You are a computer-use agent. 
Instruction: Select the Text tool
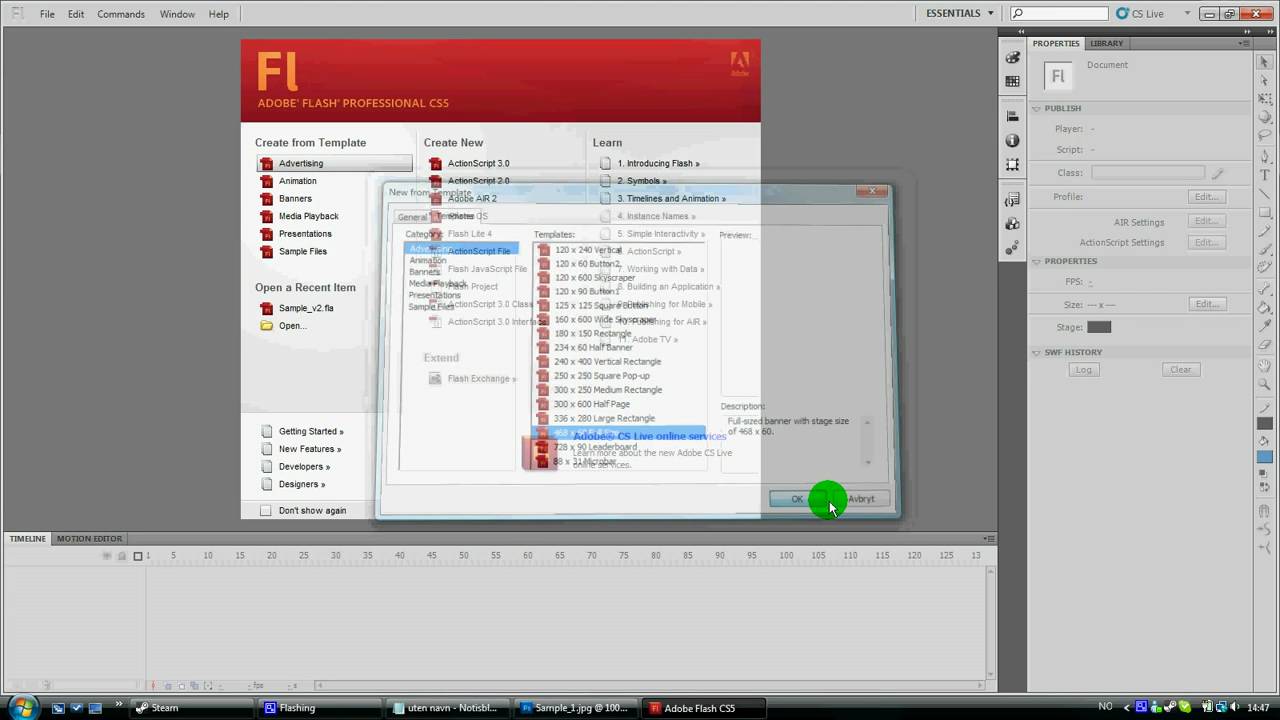pyautogui.click(x=1265, y=175)
